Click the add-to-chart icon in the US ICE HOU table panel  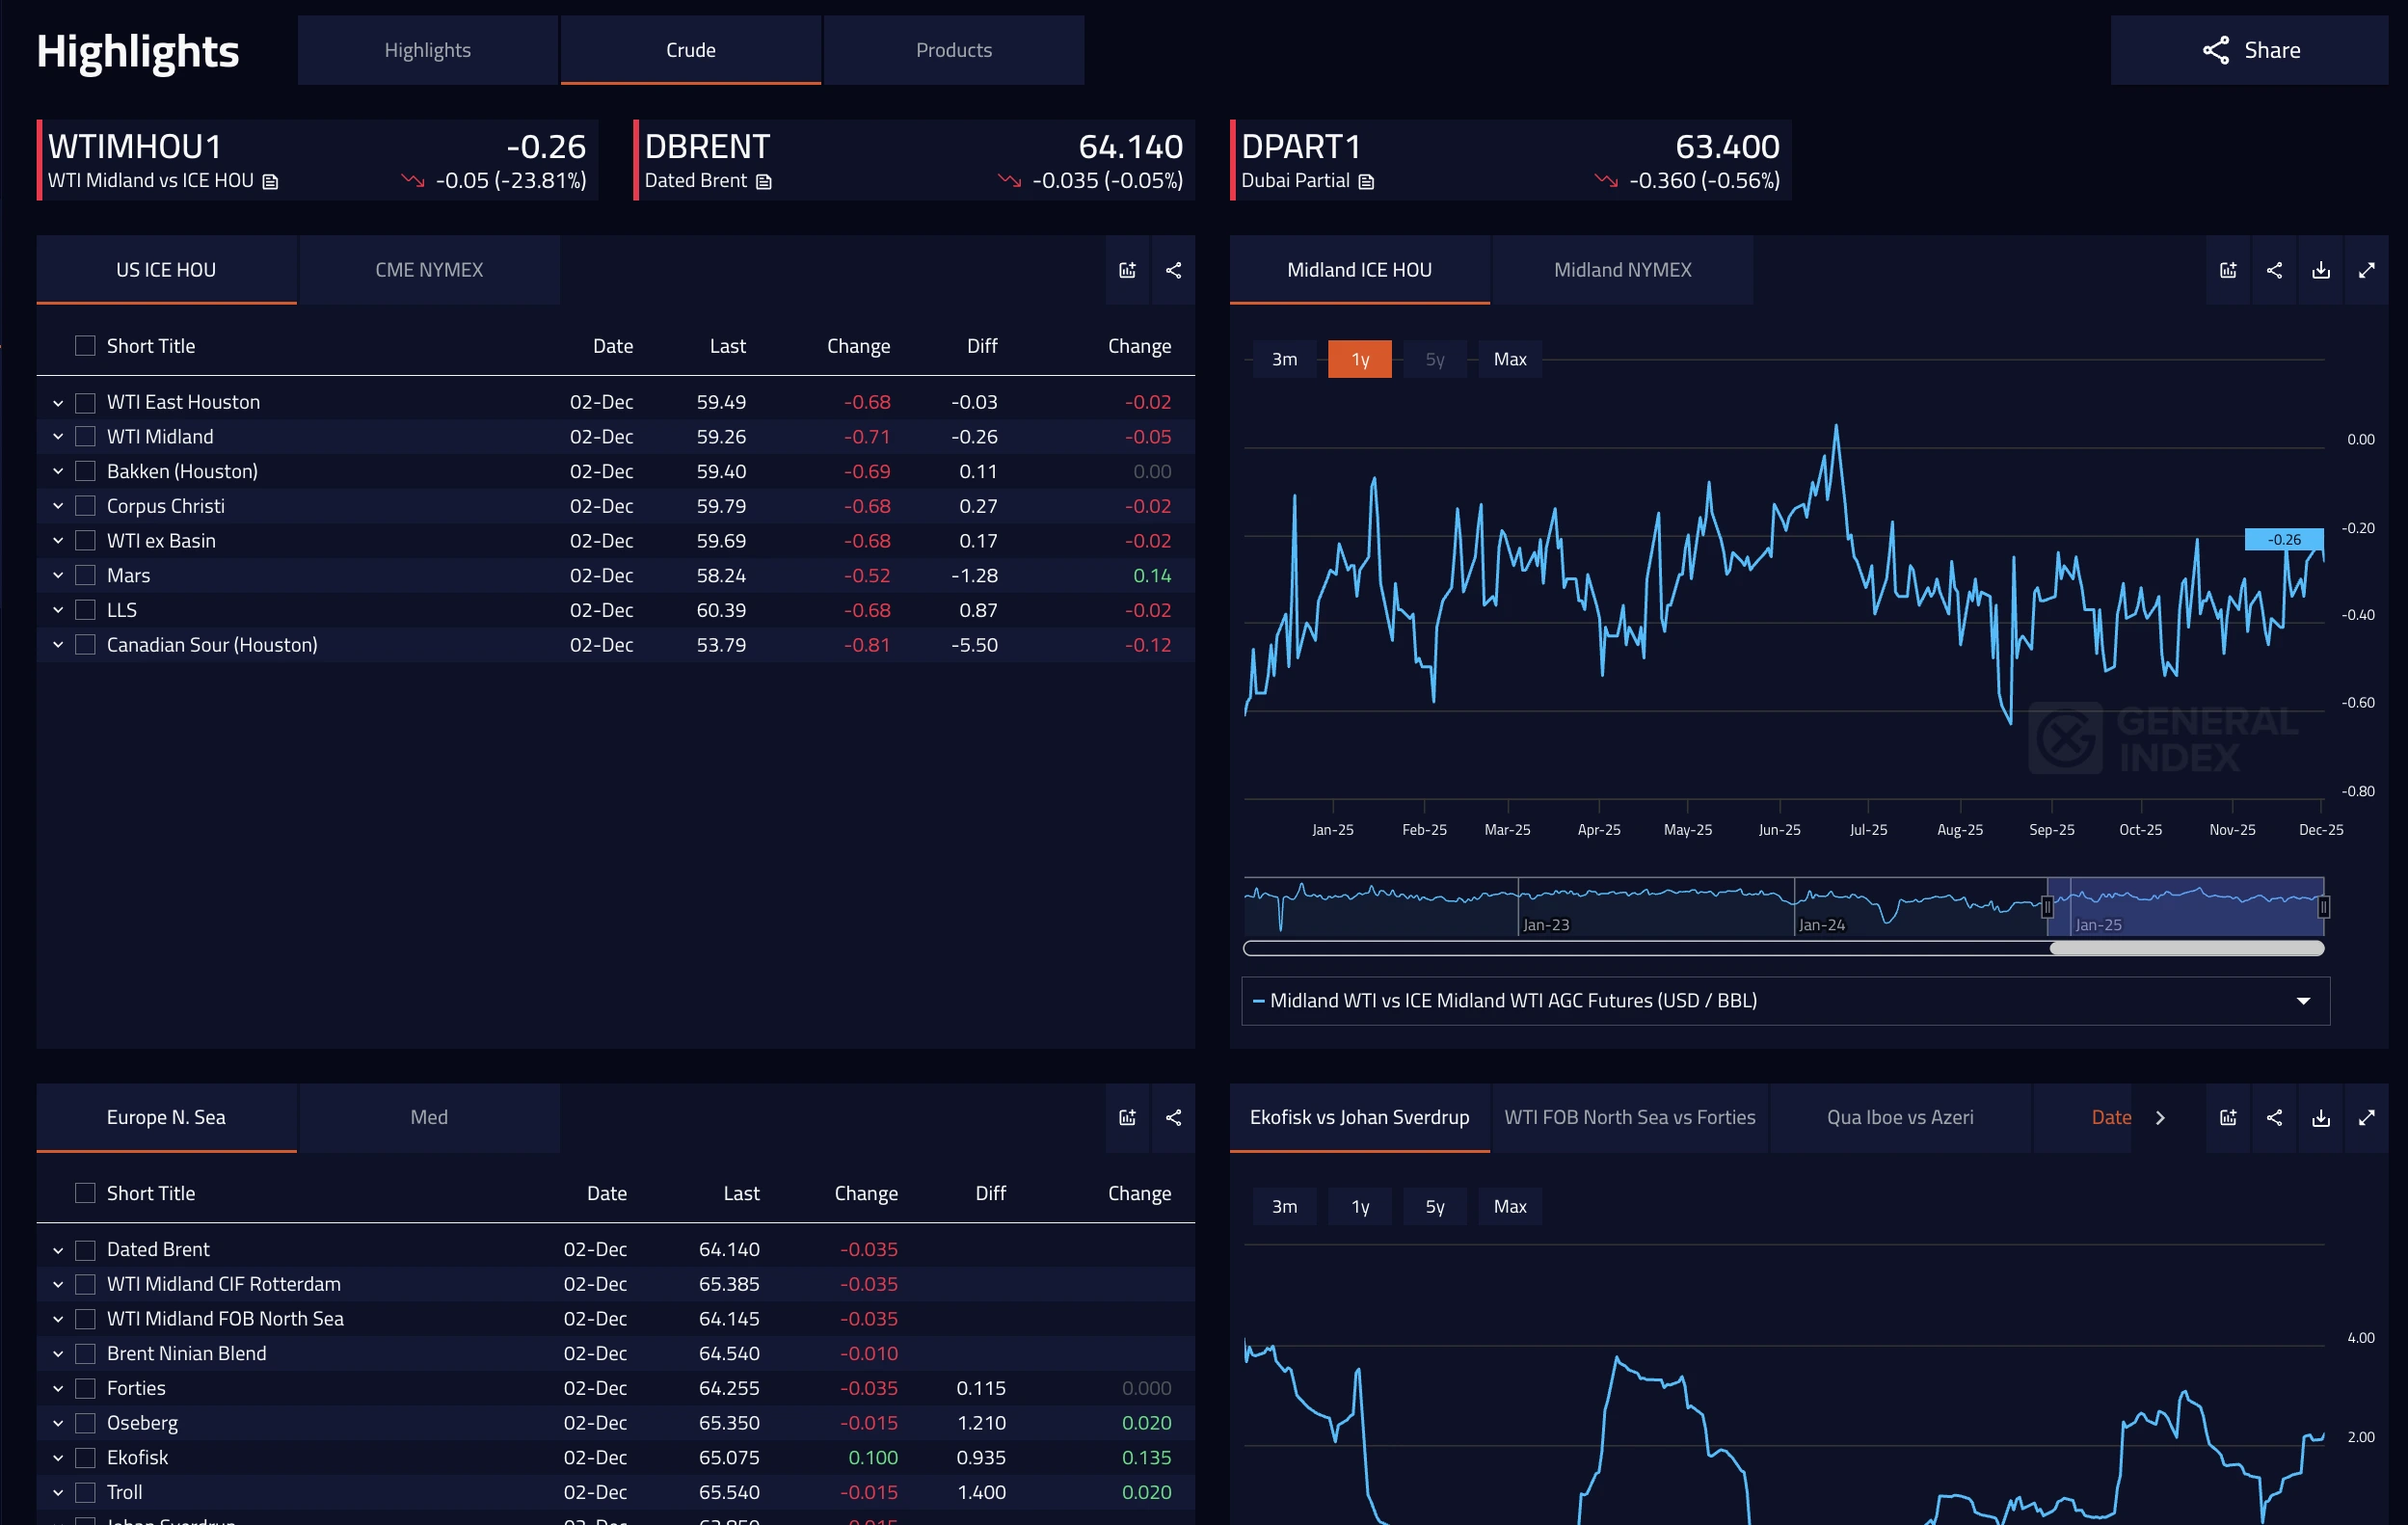[1127, 270]
